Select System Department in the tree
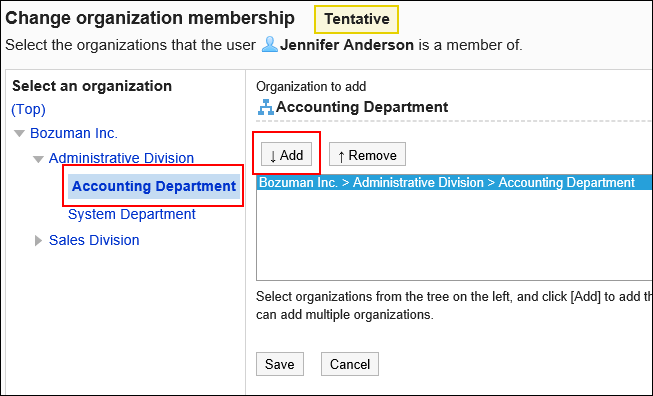 tap(132, 214)
